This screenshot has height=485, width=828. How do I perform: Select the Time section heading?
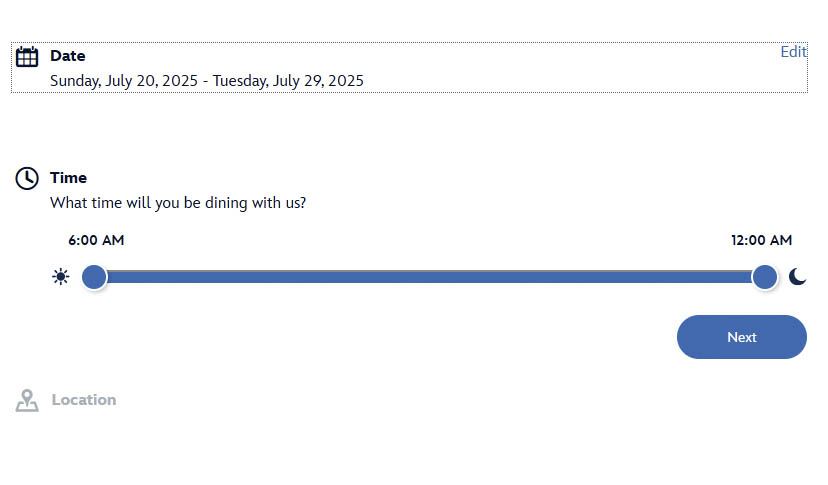point(69,178)
